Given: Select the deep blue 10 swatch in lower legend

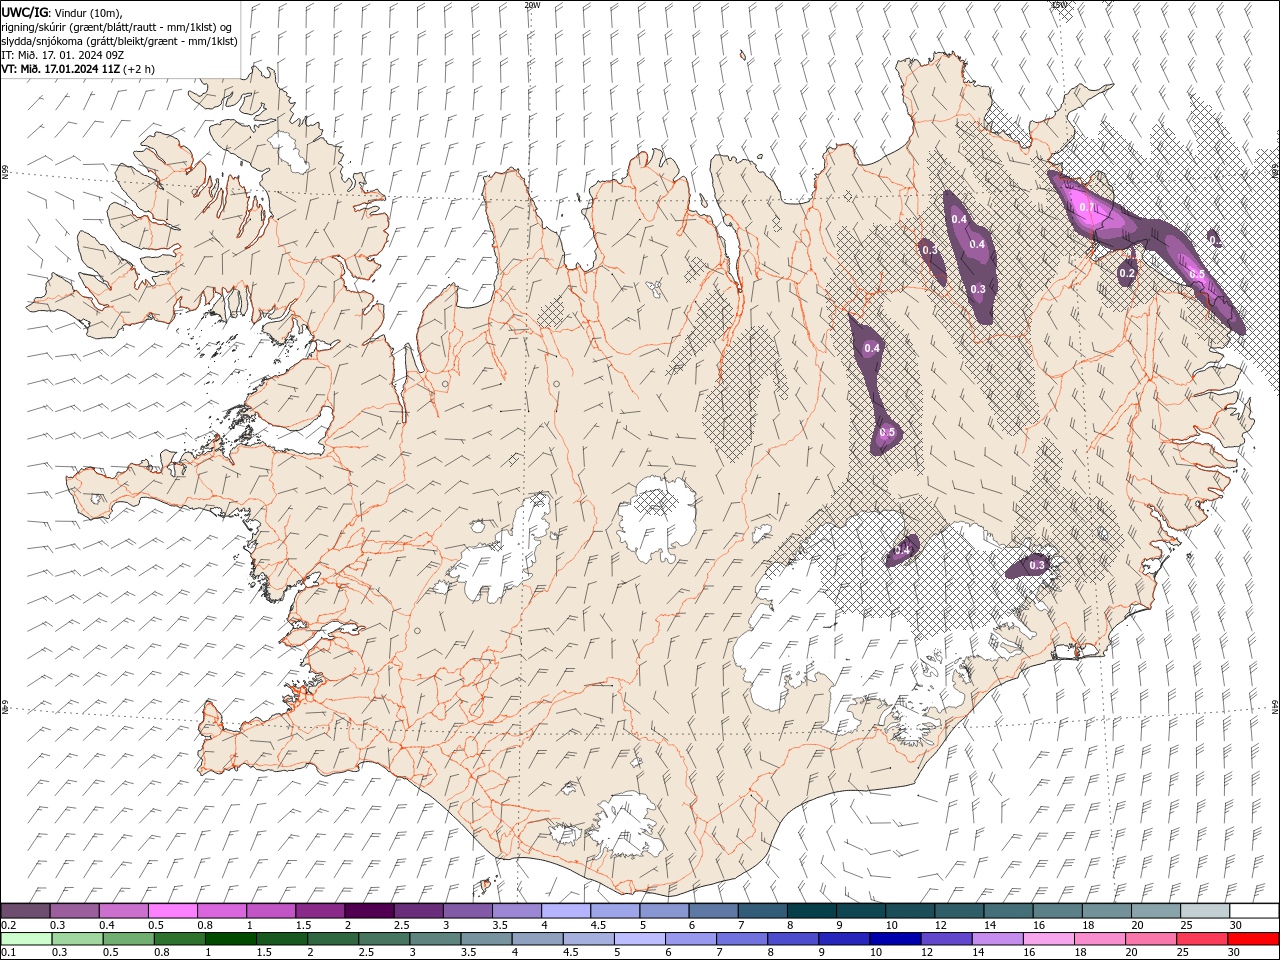Looking at the screenshot, I should (895, 939).
